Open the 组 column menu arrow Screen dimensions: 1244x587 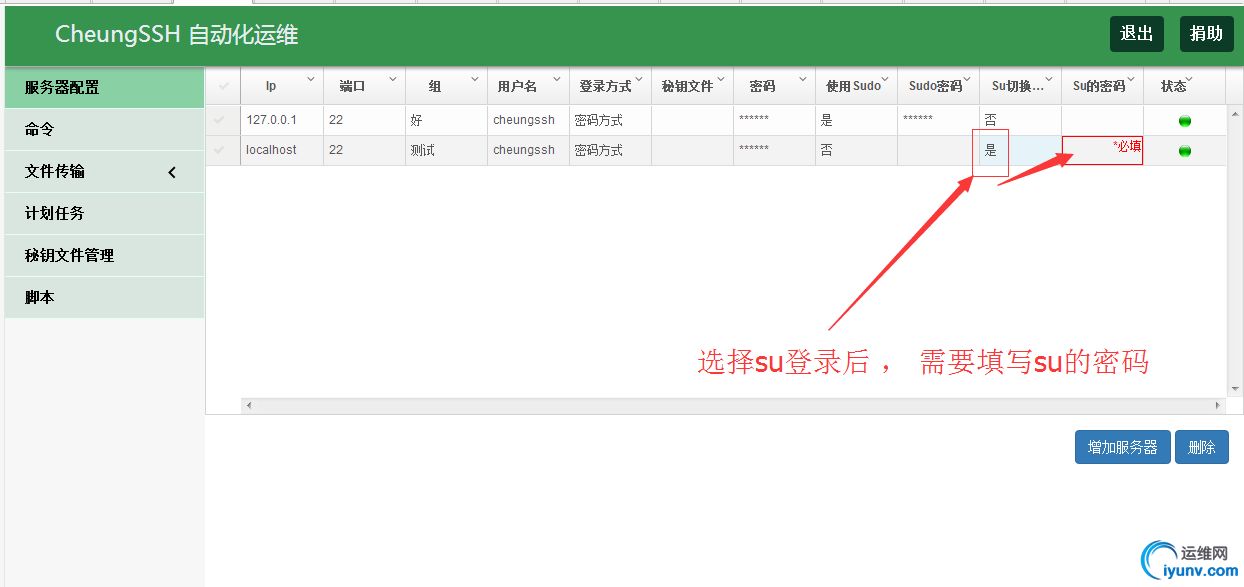click(474, 78)
